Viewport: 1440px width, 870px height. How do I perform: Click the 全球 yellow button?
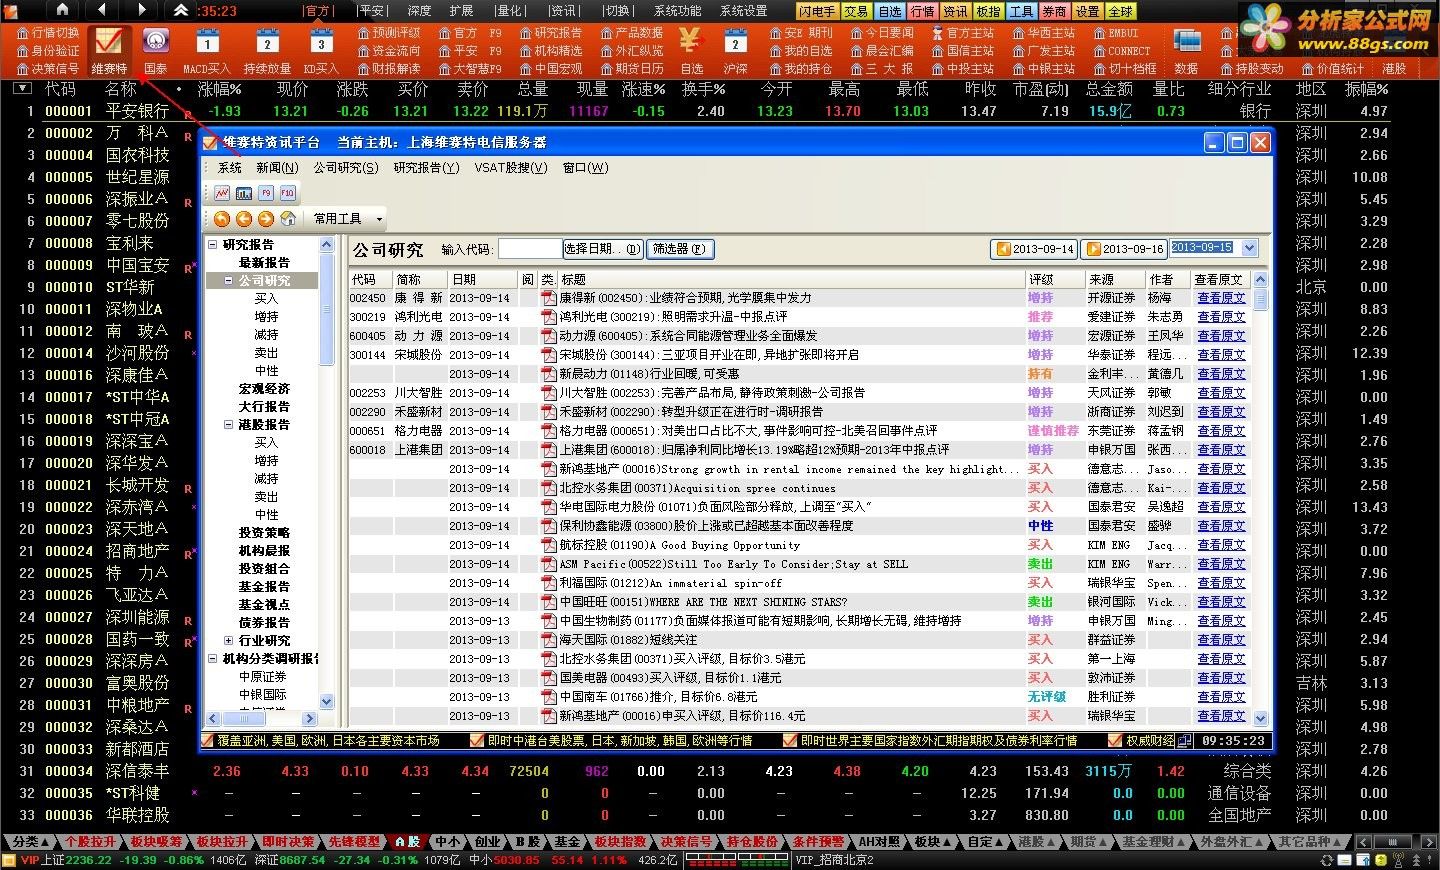(x=1121, y=11)
